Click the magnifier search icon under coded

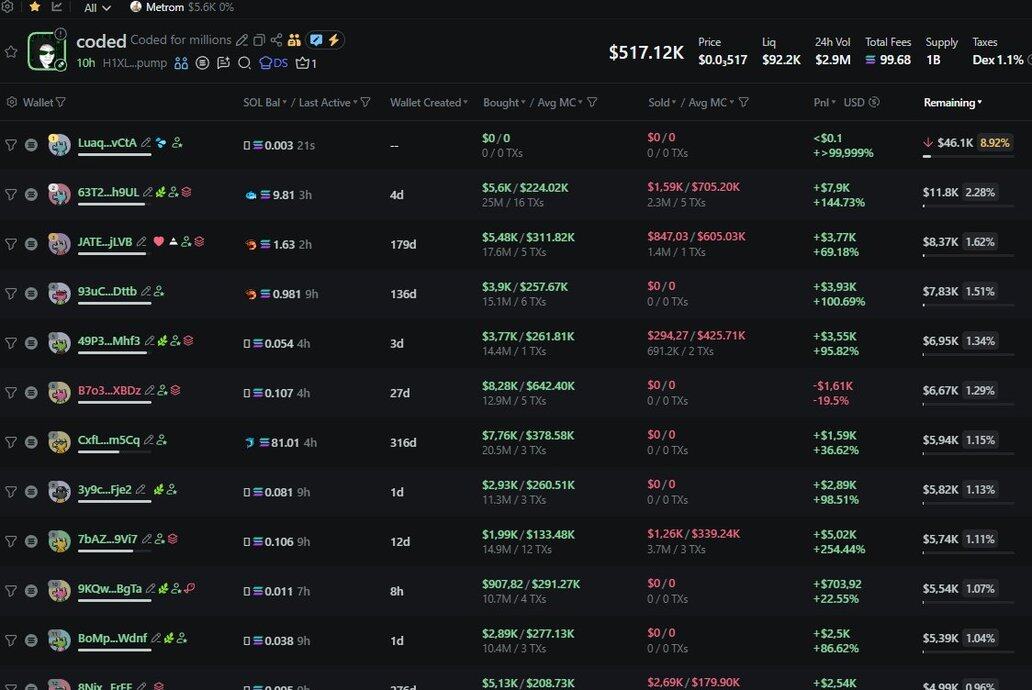[x=244, y=63]
